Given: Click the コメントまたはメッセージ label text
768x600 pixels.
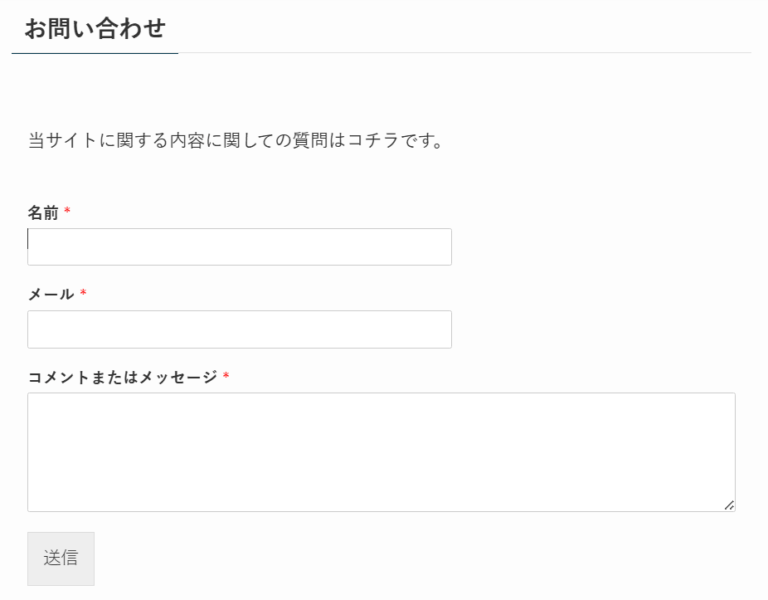Looking at the screenshot, I should tap(122, 377).
